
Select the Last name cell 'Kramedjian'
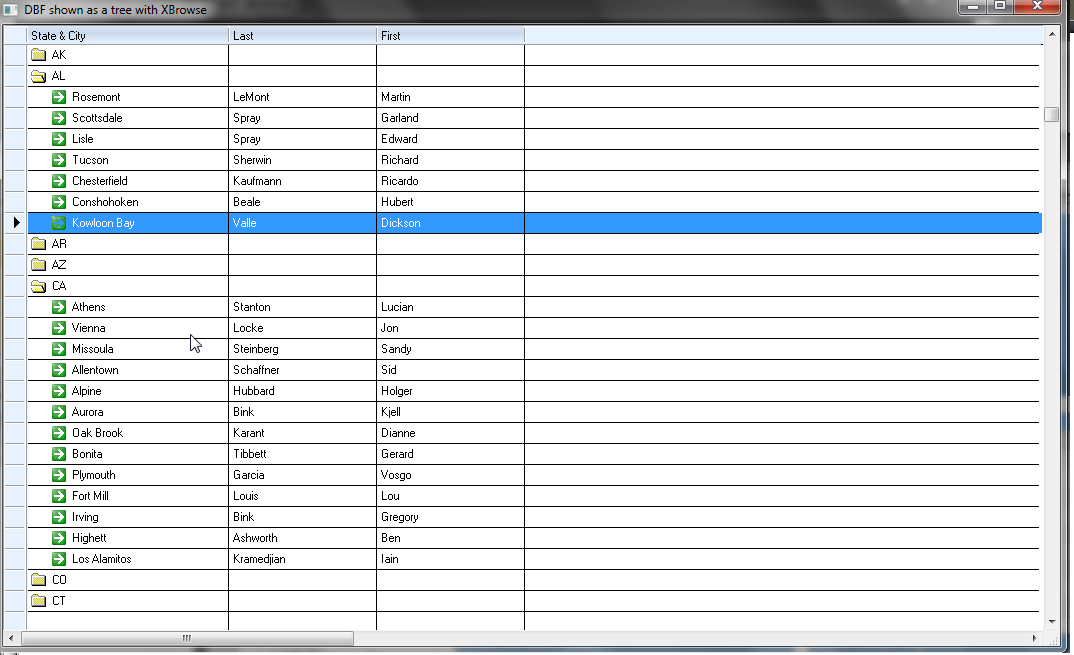(303, 559)
